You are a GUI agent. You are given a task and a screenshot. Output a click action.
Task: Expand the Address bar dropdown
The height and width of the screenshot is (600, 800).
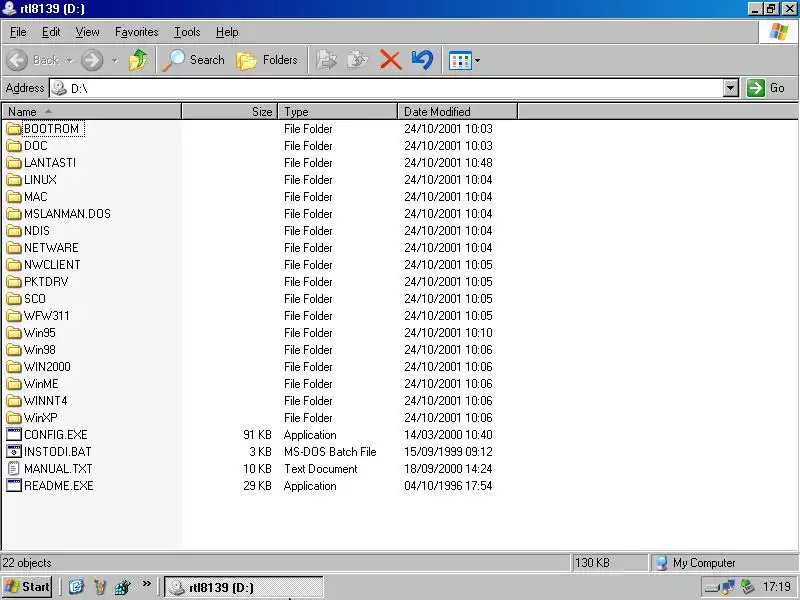[731, 88]
